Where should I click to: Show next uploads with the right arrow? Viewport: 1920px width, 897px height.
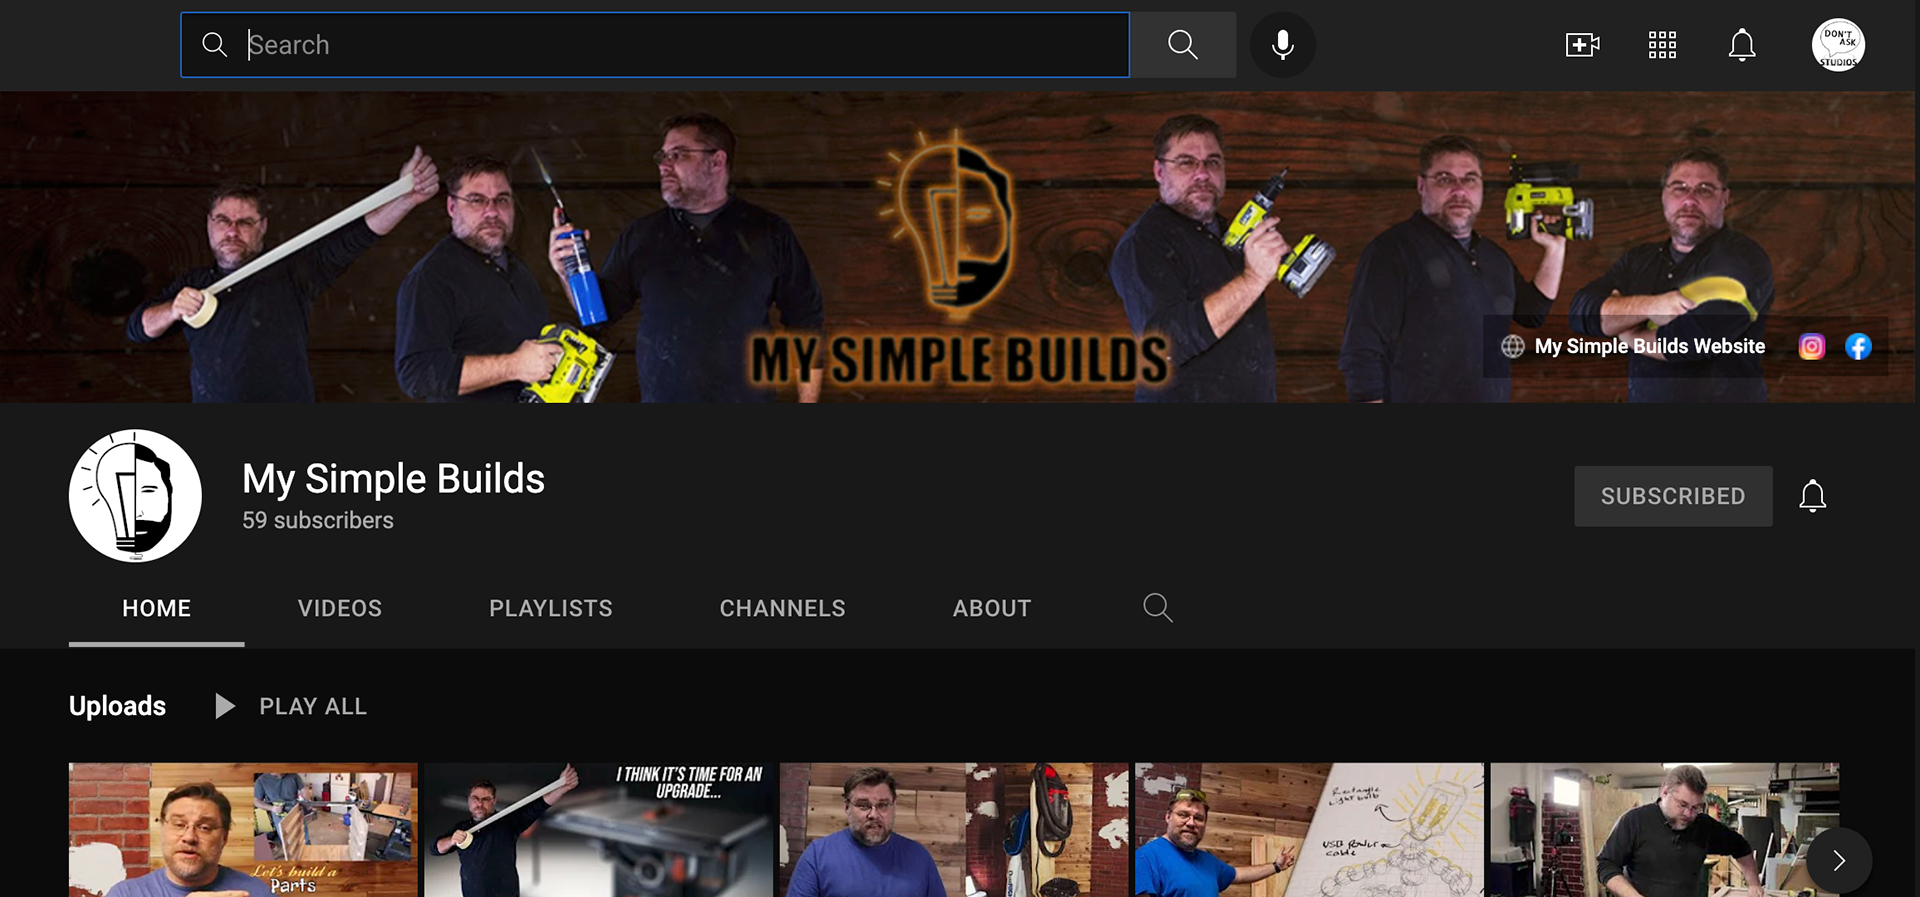tap(1839, 860)
